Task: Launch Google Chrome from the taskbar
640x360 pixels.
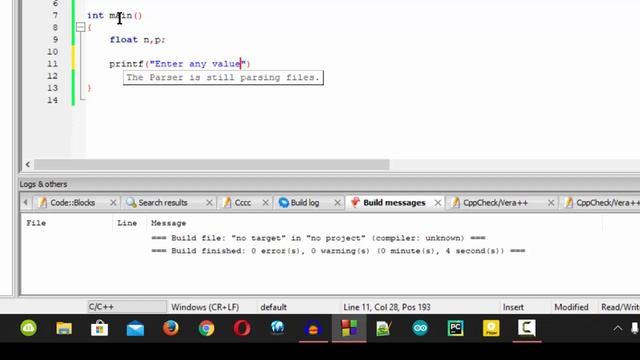Action: 207,328
